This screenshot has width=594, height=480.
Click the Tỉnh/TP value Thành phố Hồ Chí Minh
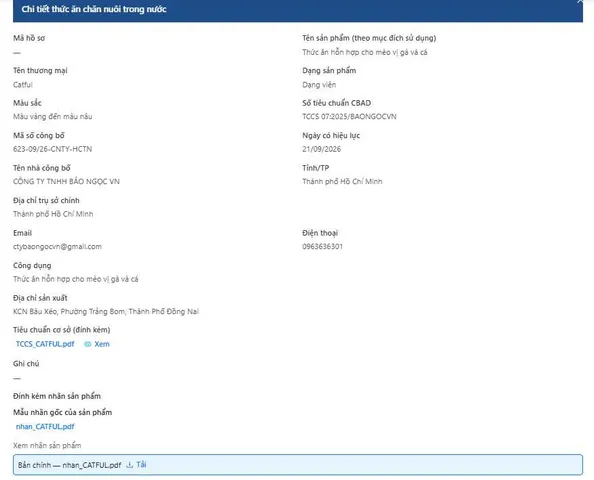[x=342, y=181]
